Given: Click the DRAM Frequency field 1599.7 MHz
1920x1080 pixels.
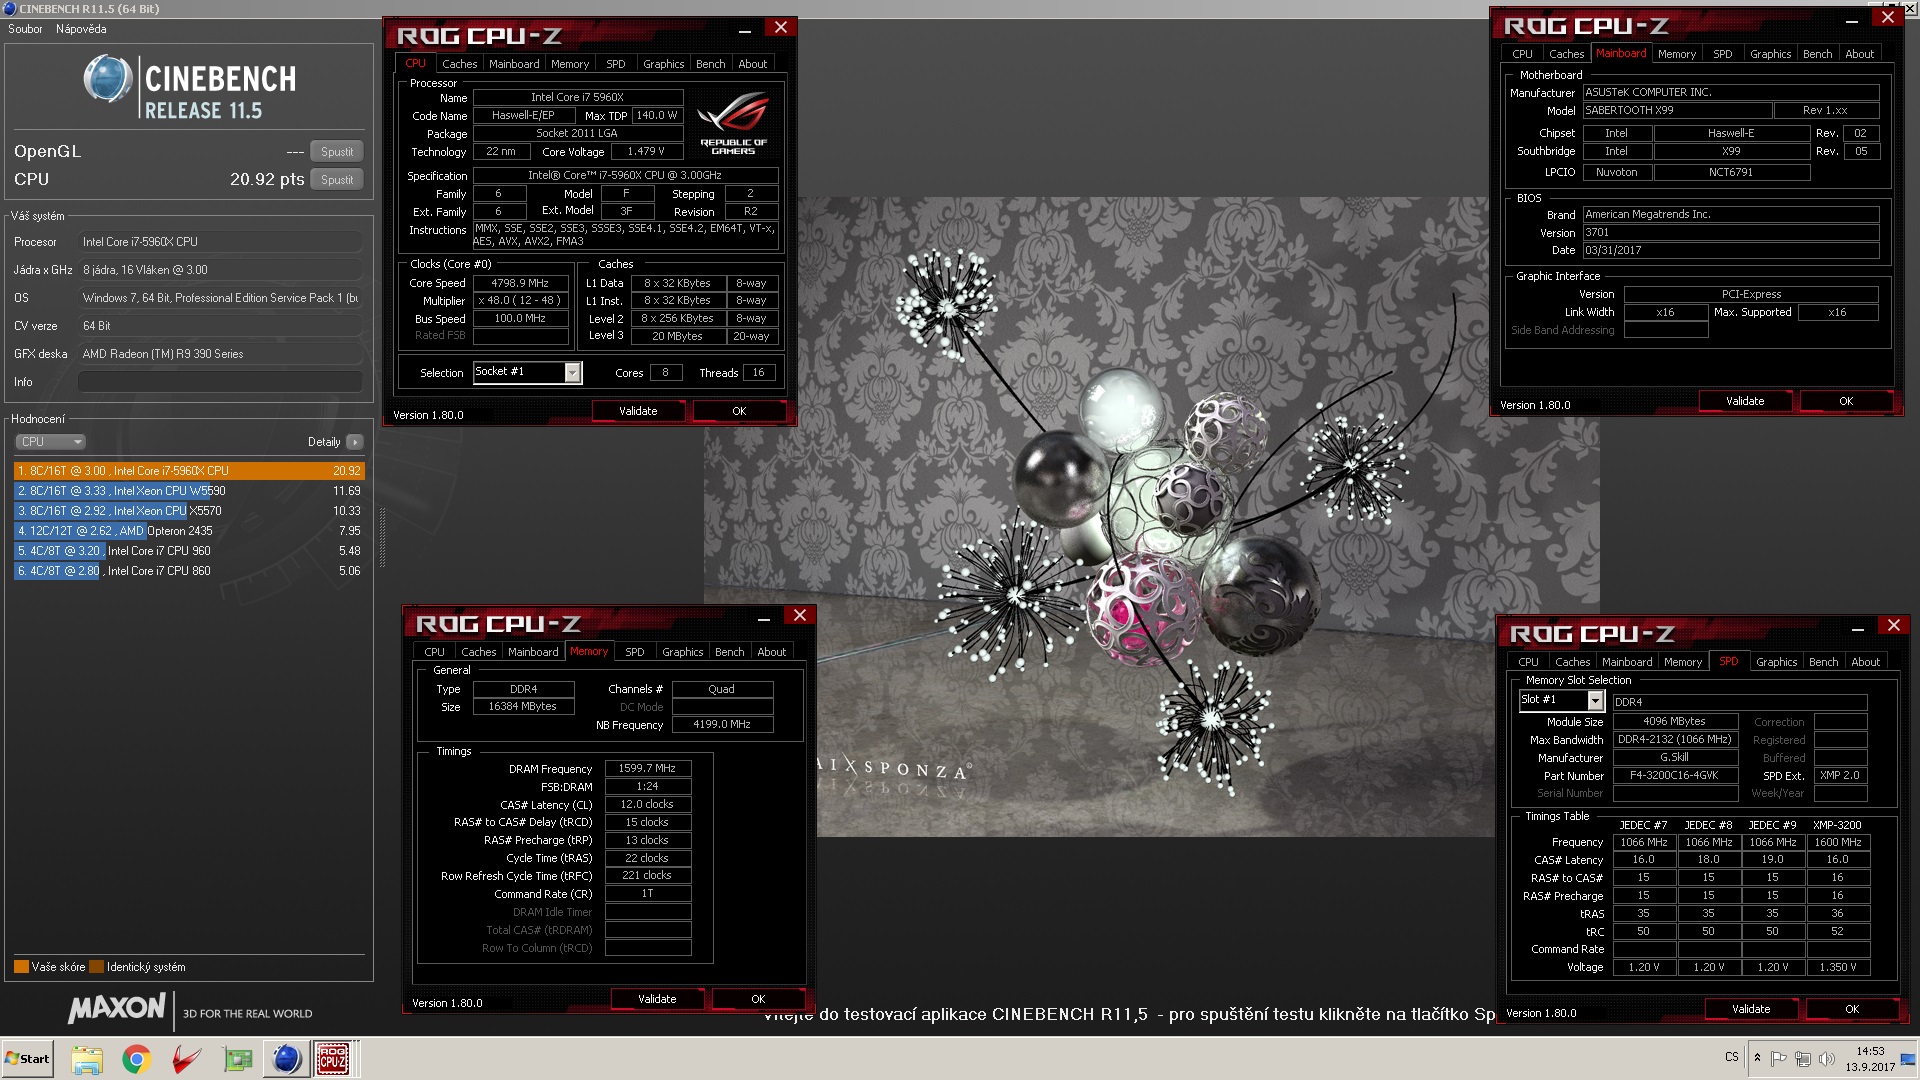Looking at the screenshot, I should (x=647, y=769).
